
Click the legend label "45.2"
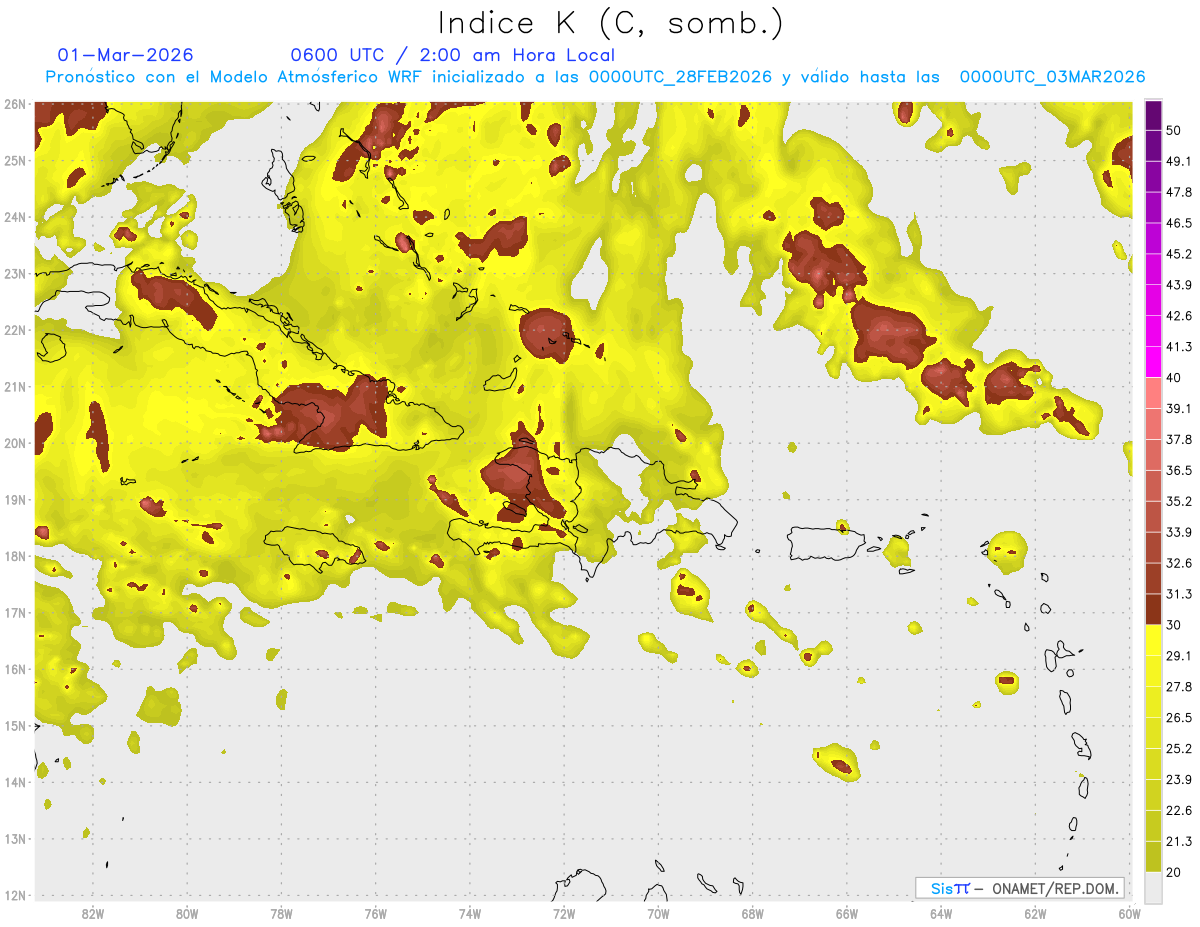click(x=1179, y=254)
